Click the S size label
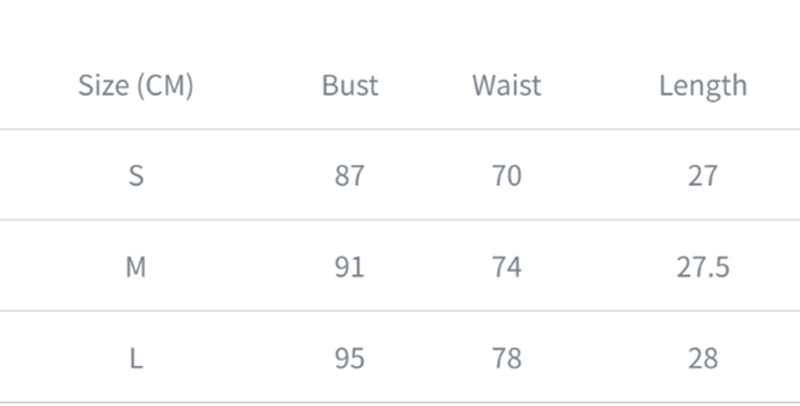This screenshot has width=800, height=406. [136, 176]
